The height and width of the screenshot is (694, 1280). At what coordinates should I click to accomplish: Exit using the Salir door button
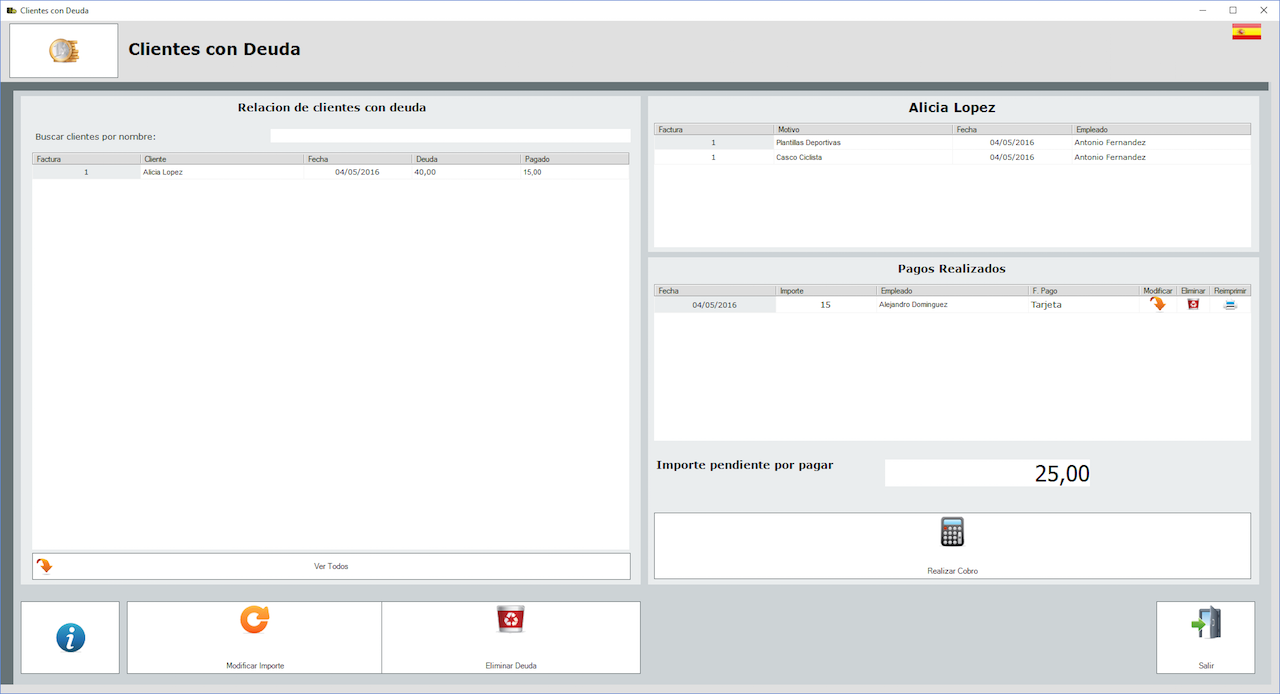[x=1205, y=637]
